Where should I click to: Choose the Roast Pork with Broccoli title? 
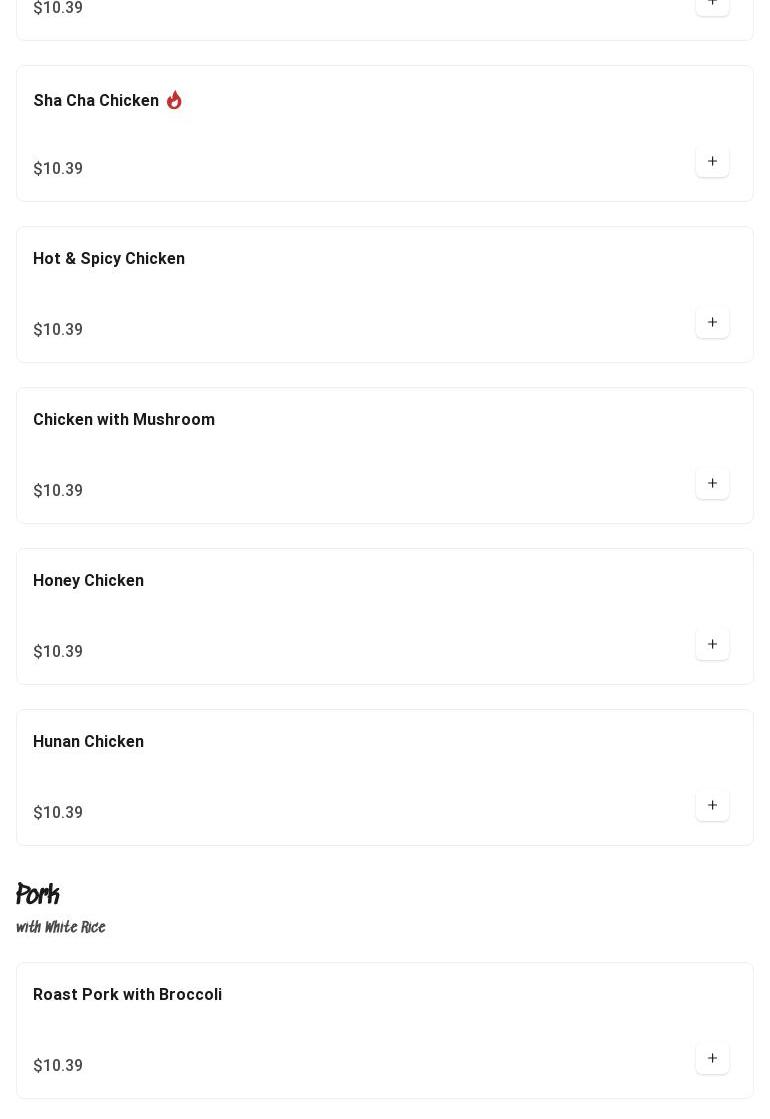[x=127, y=995]
